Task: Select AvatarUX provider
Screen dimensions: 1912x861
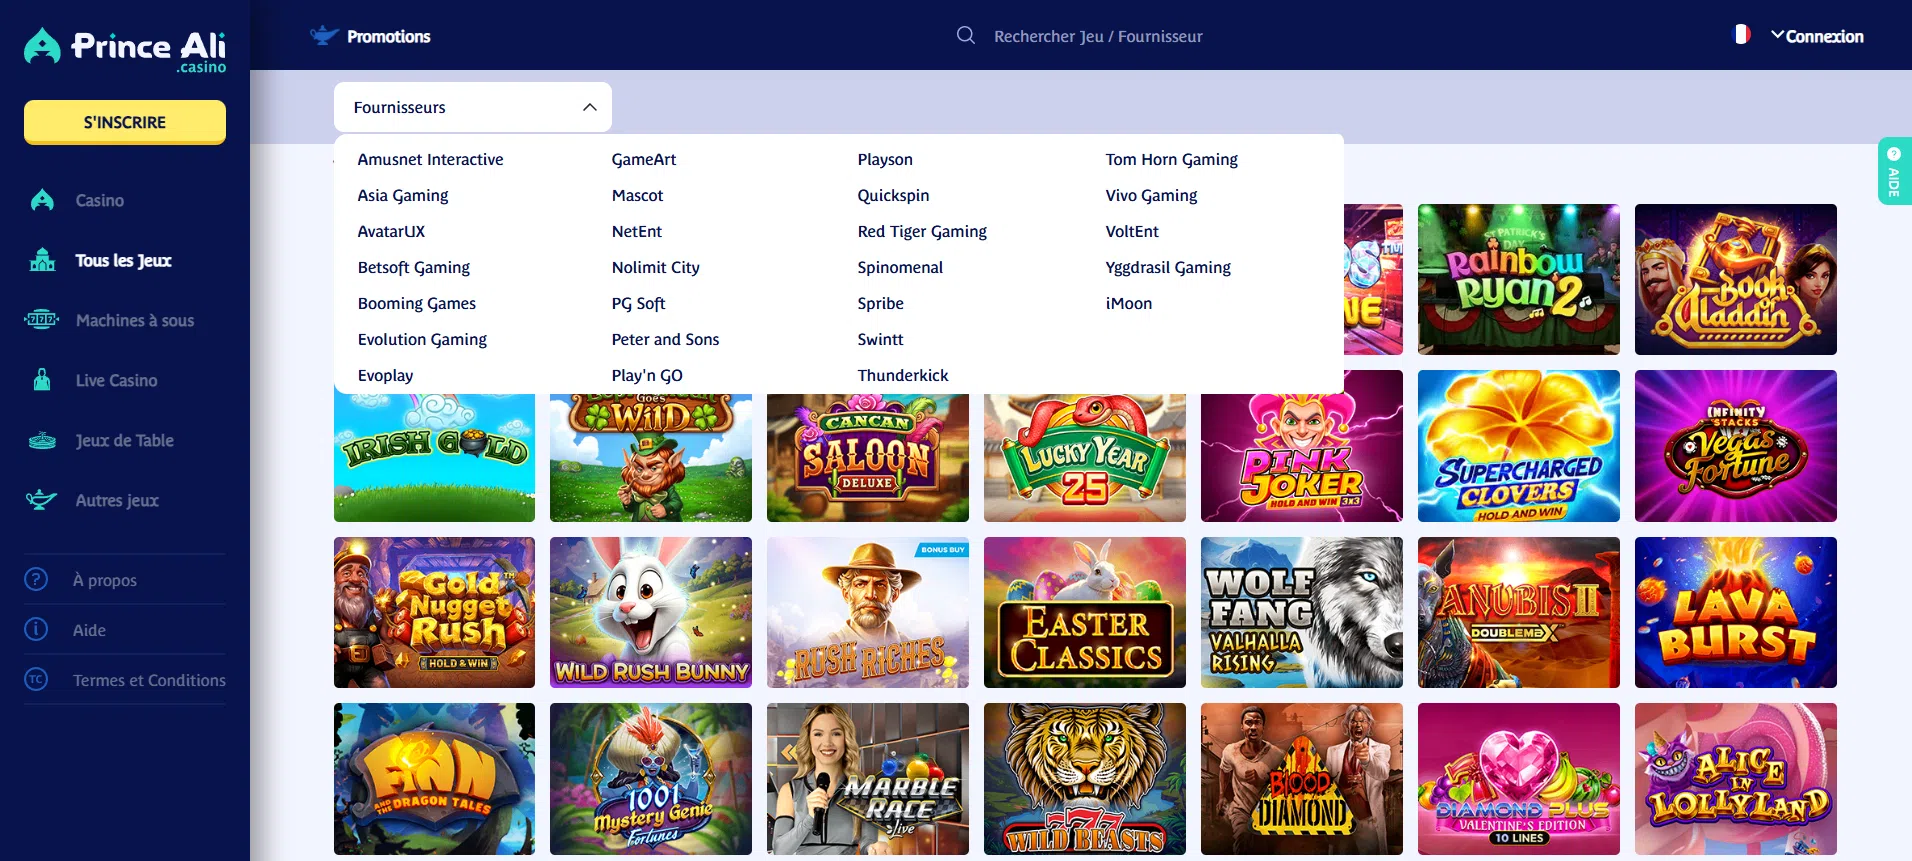Action: pos(391,231)
